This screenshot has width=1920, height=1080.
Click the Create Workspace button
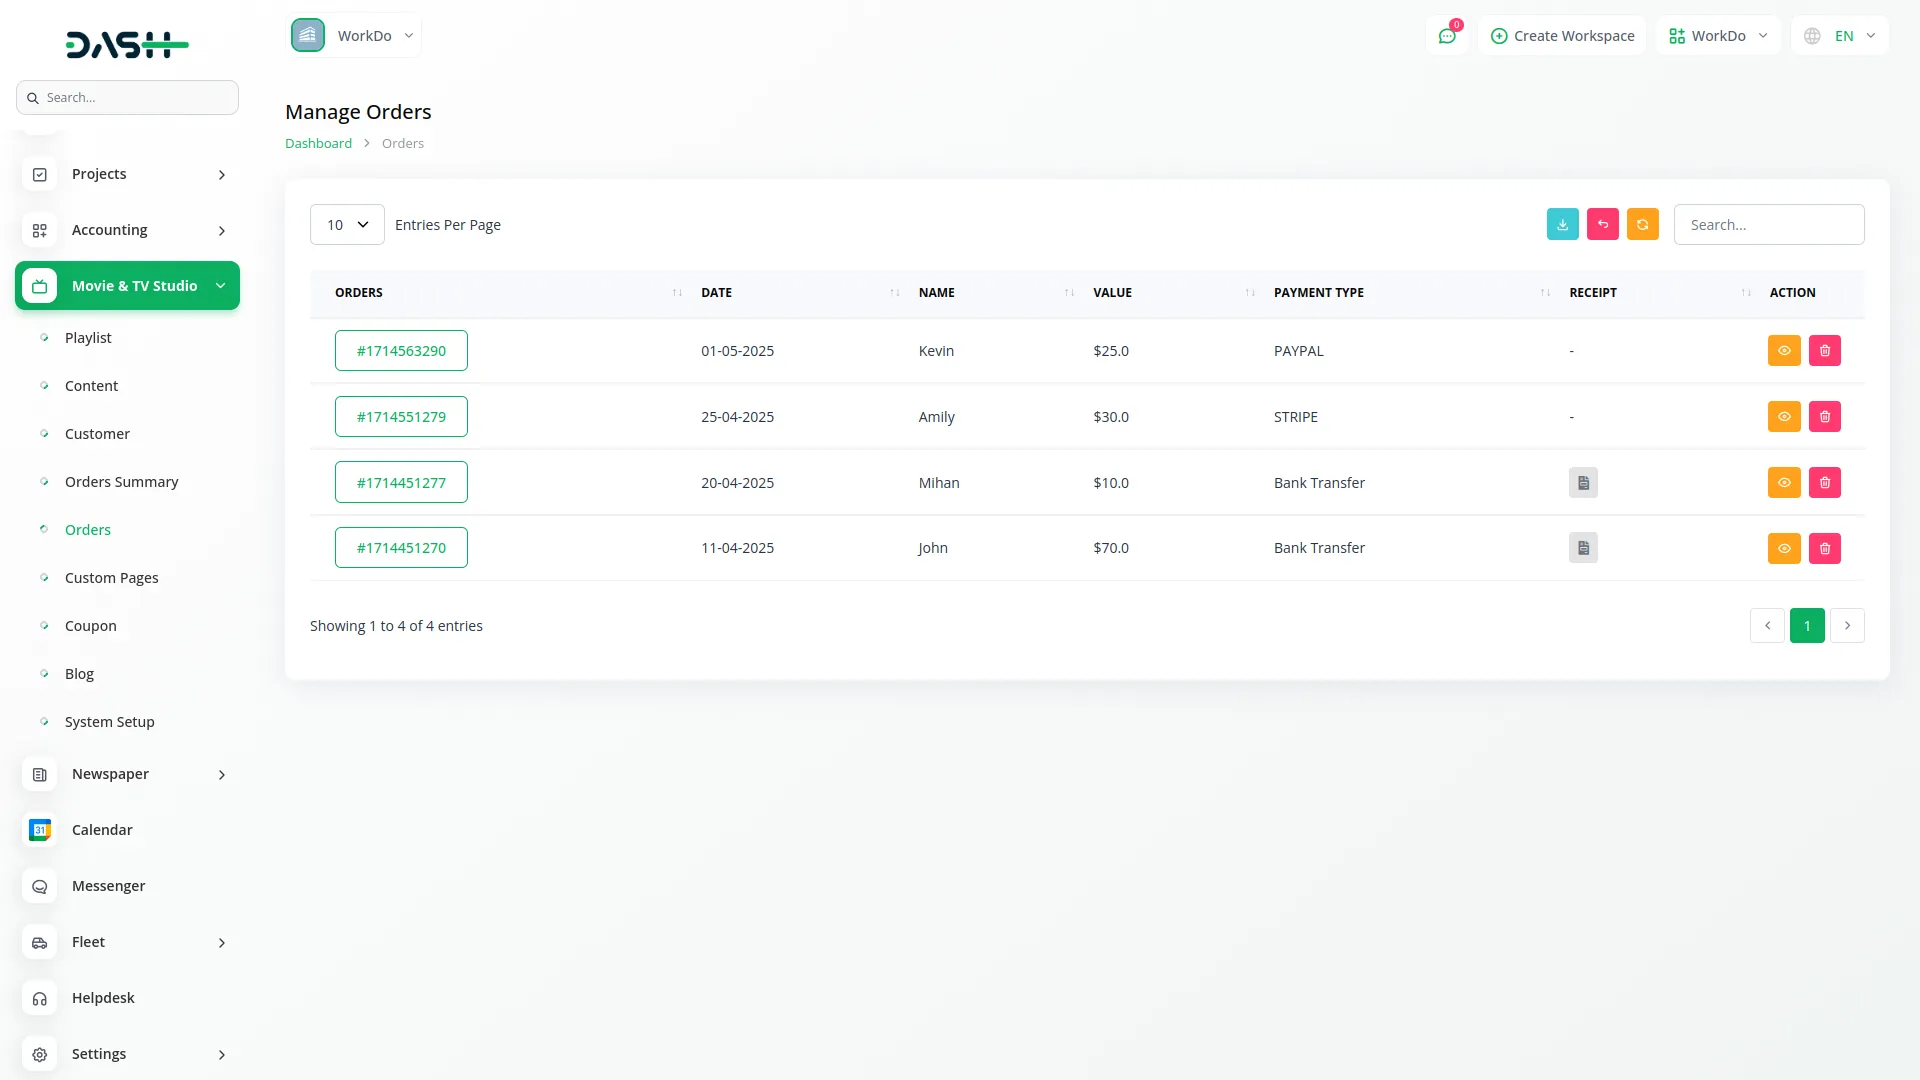click(1562, 36)
